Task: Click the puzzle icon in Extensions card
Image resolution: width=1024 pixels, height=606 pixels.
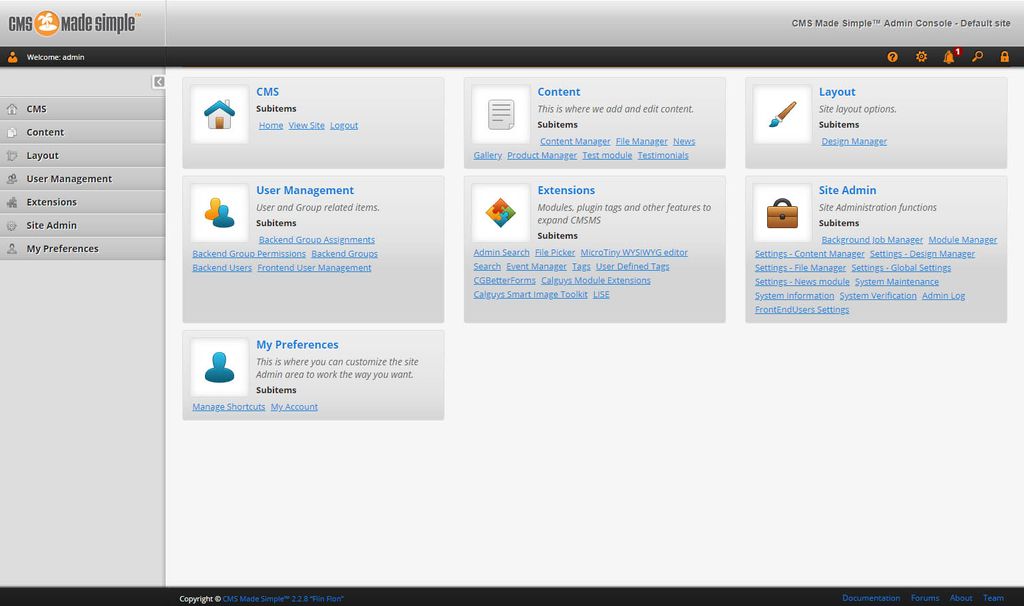Action: coord(501,213)
